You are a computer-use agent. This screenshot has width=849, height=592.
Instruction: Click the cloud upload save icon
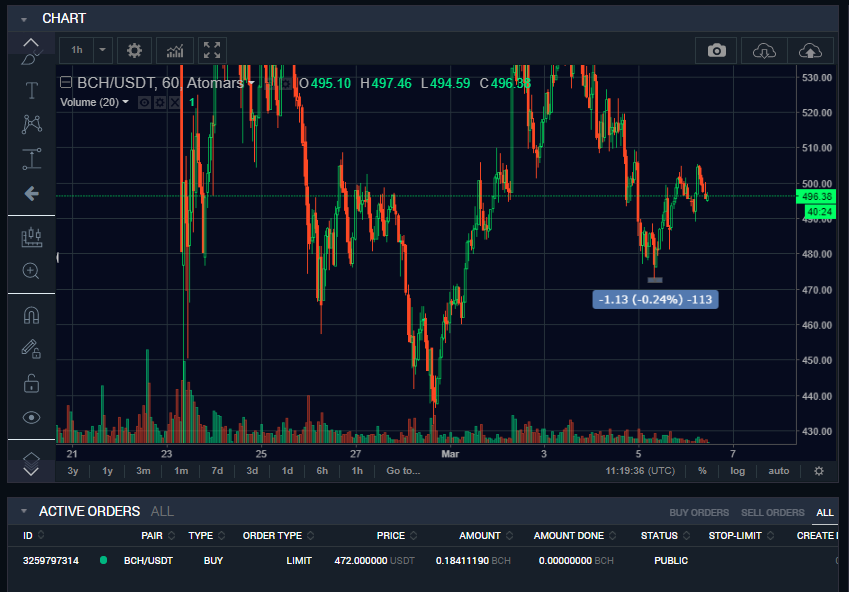[810, 51]
